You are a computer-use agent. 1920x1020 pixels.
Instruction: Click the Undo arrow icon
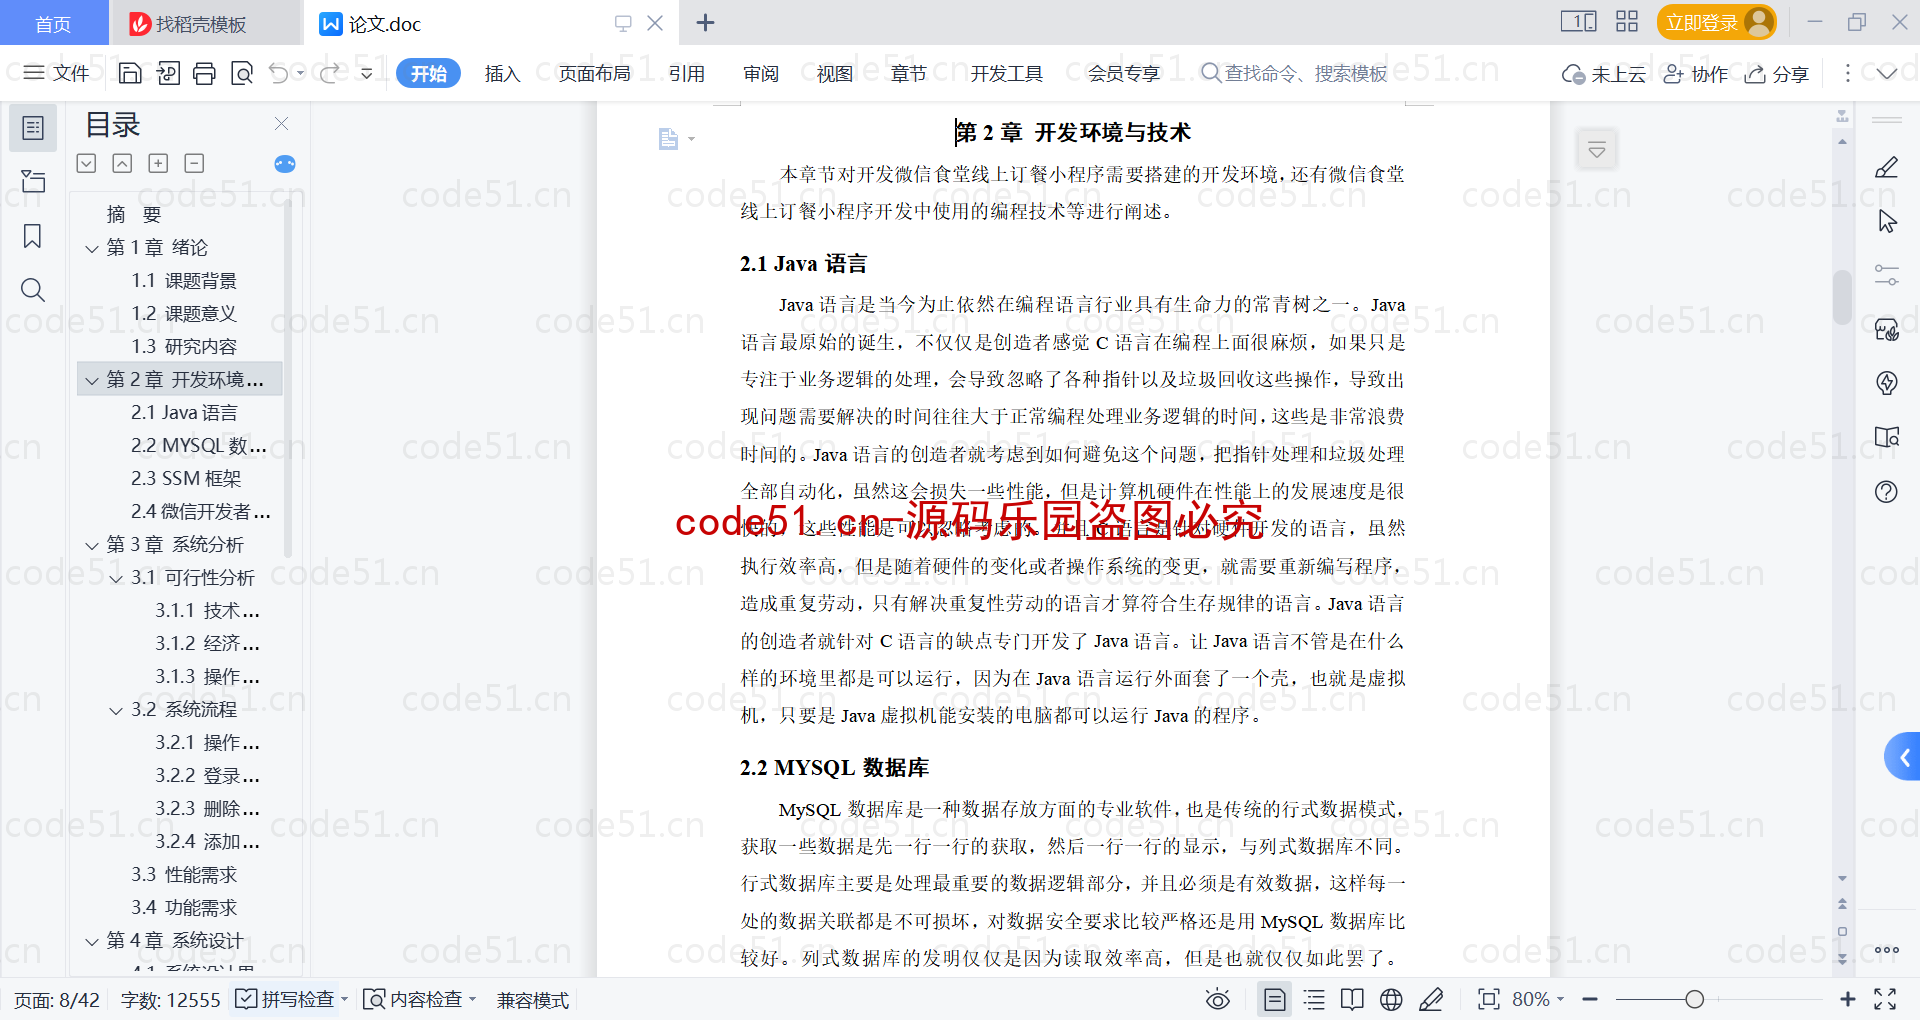click(279, 73)
